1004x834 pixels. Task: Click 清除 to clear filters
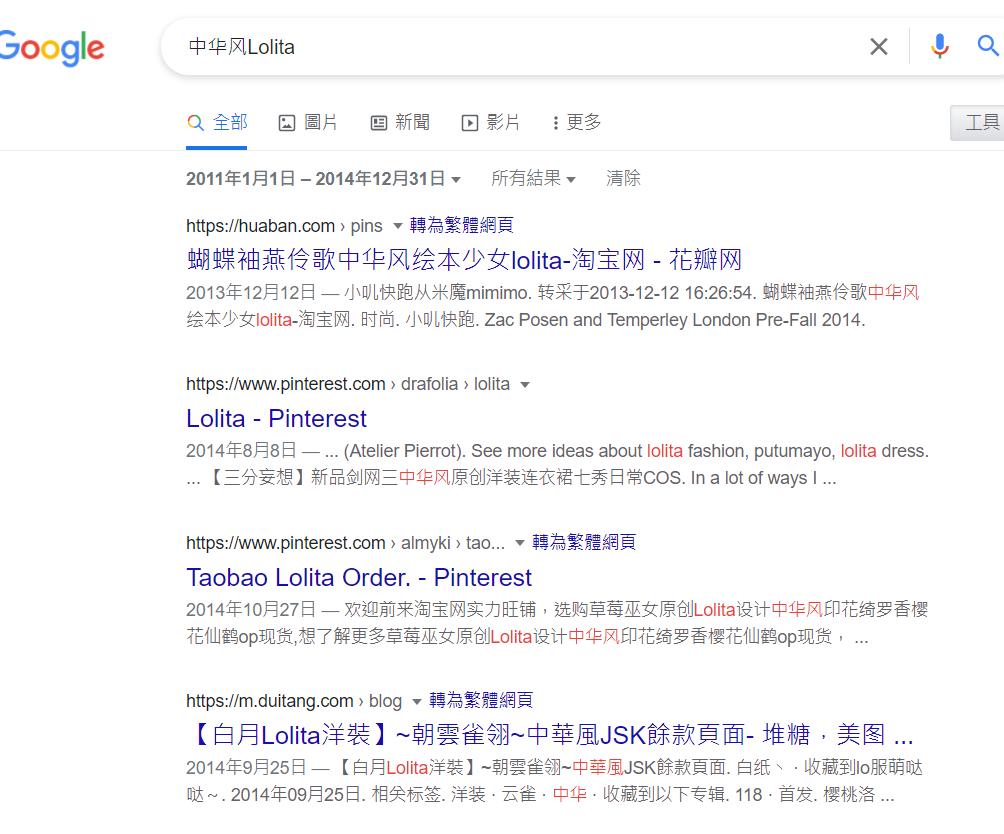point(623,179)
